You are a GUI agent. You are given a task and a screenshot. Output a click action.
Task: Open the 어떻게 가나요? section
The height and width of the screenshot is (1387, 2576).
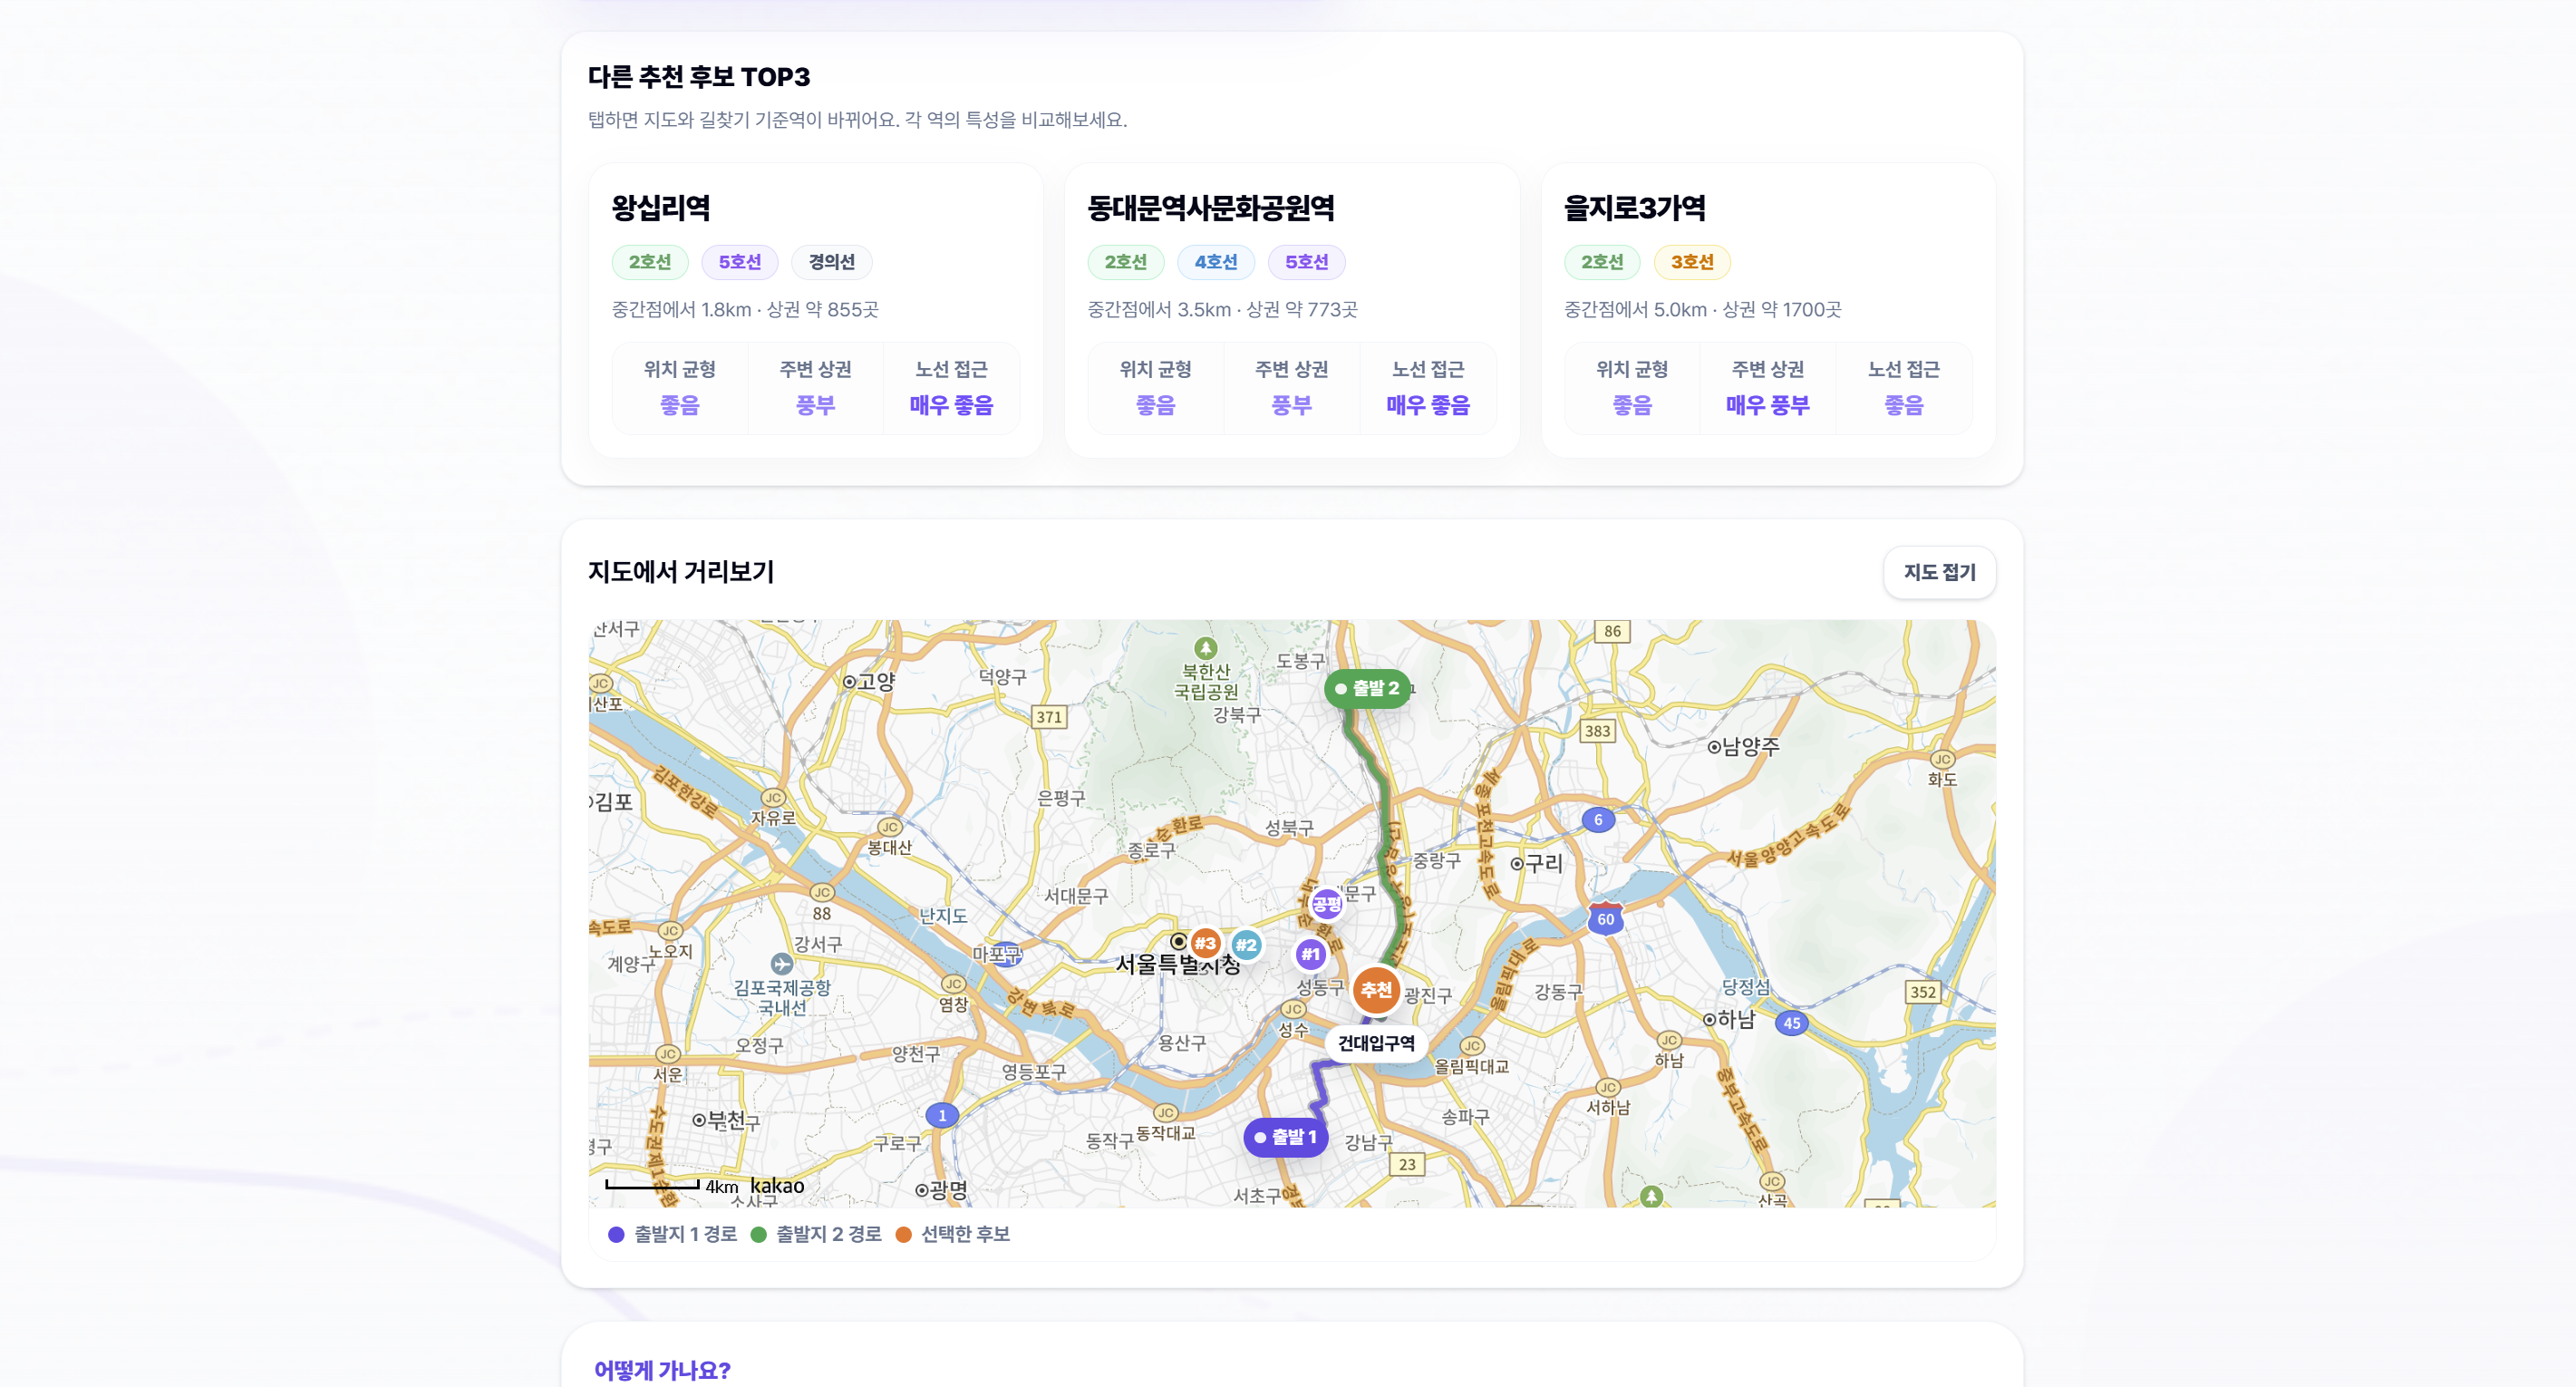[x=662, y=1369]
